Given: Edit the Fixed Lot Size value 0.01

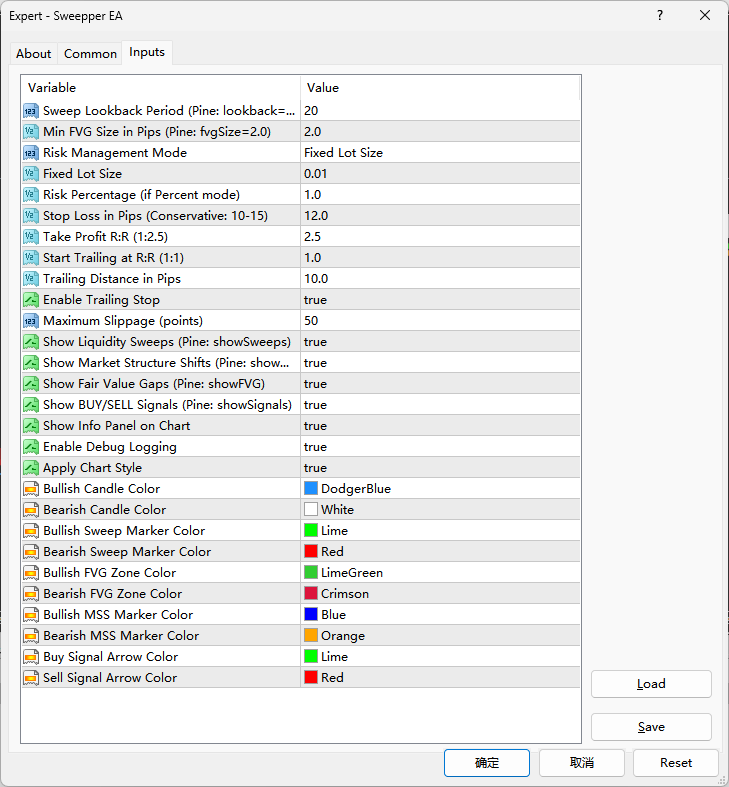Looking at the screenshot, I should (440, 174).
